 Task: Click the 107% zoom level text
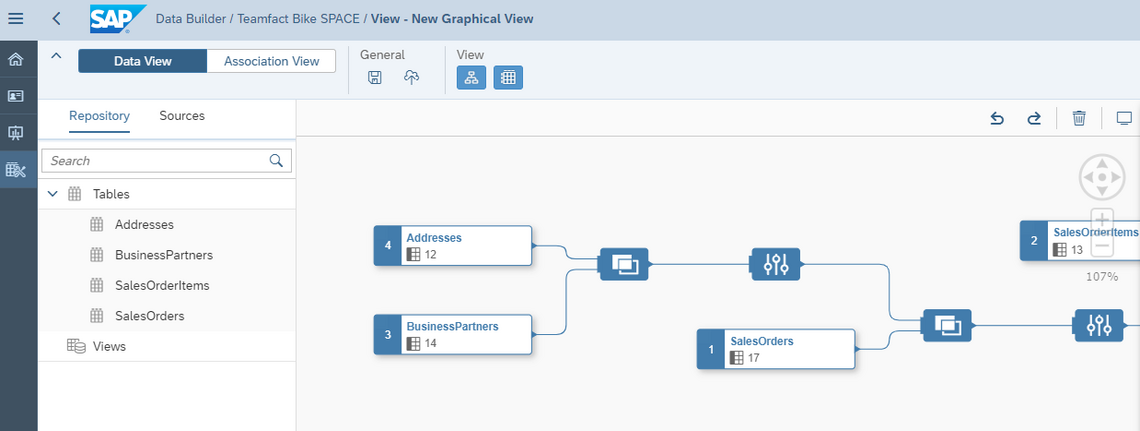tap(1102, 276)
